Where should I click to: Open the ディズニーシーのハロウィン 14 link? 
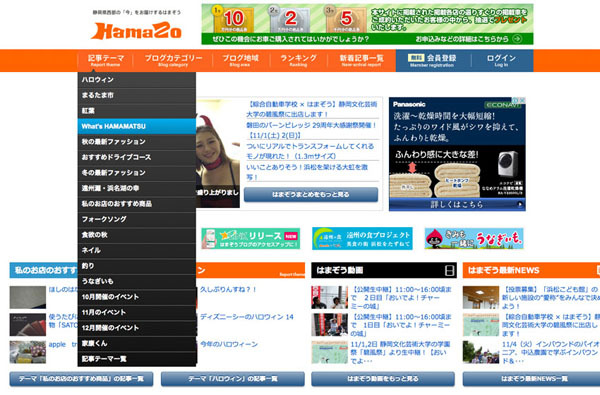pos(247,317)
